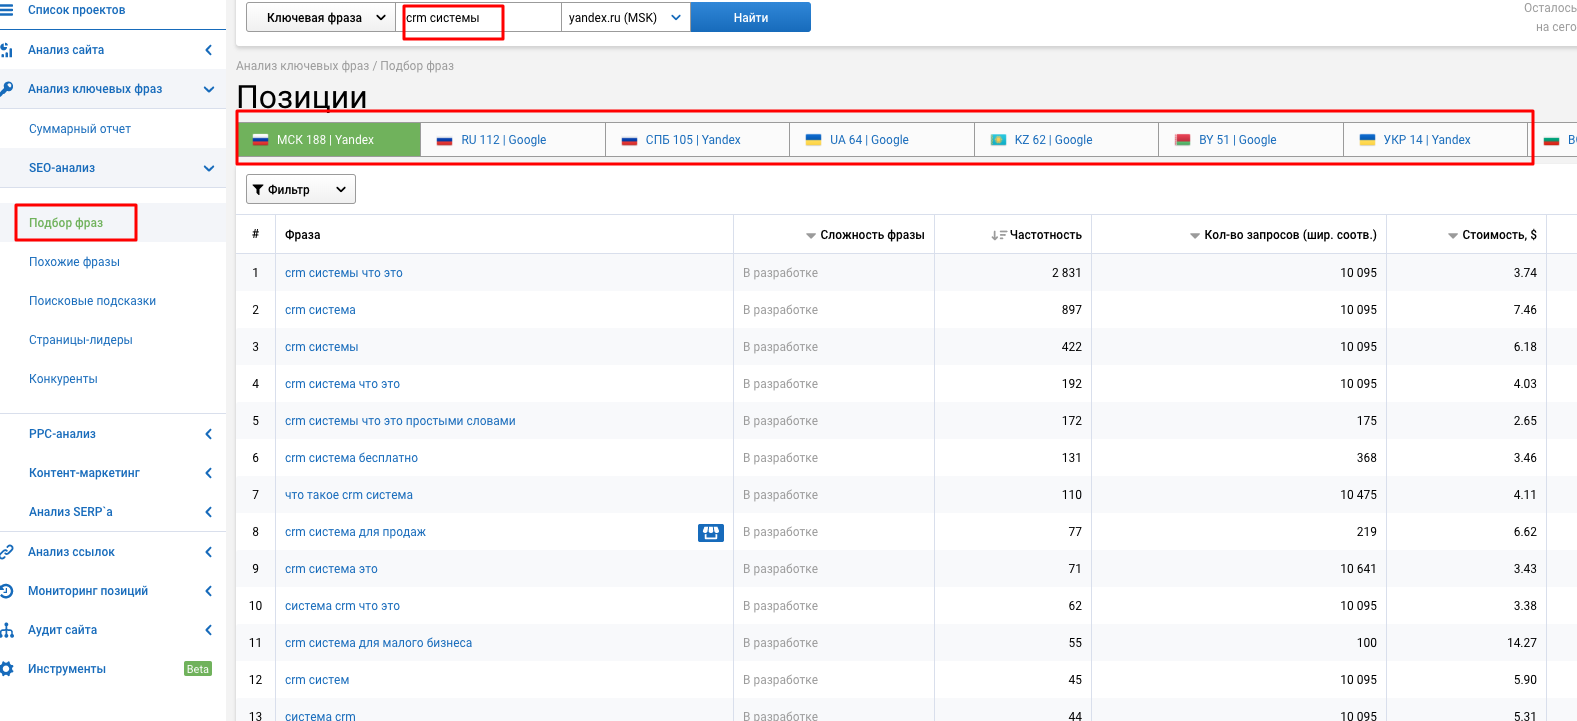Open Похожие фразы in sidebar

(74, 262)
